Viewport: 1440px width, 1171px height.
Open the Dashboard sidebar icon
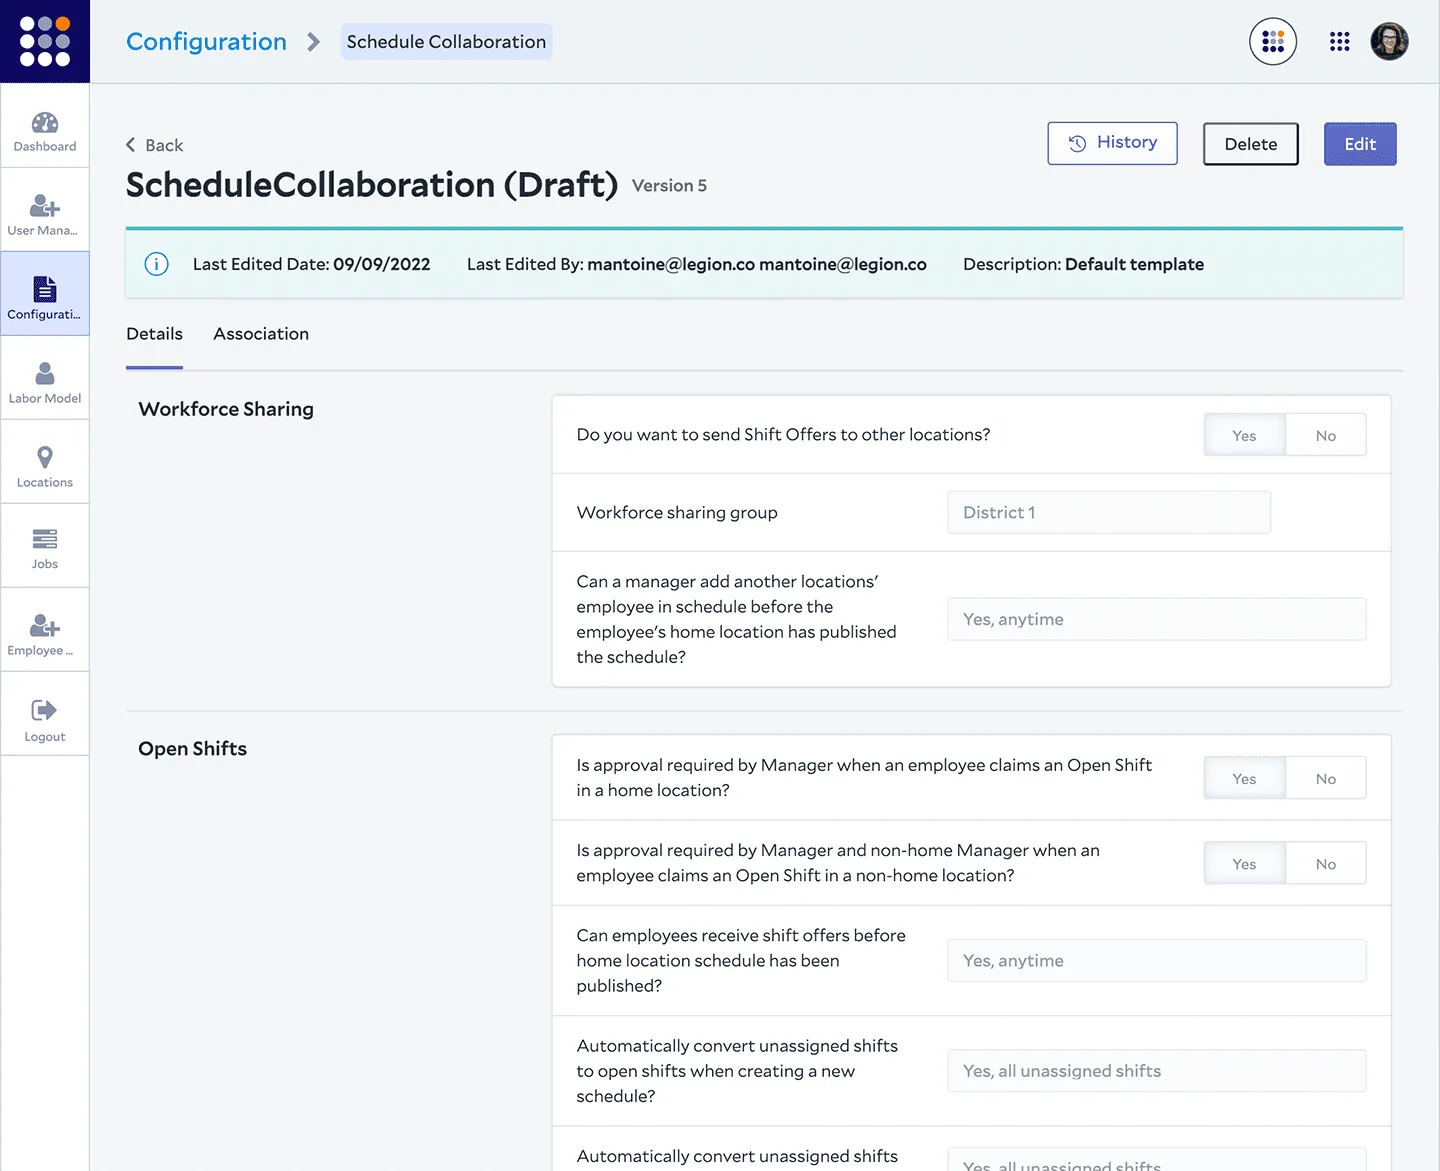44,131
